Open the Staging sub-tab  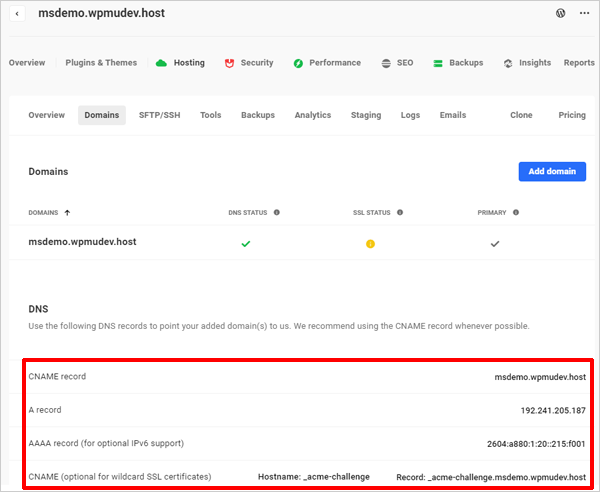tap(366, 115)
